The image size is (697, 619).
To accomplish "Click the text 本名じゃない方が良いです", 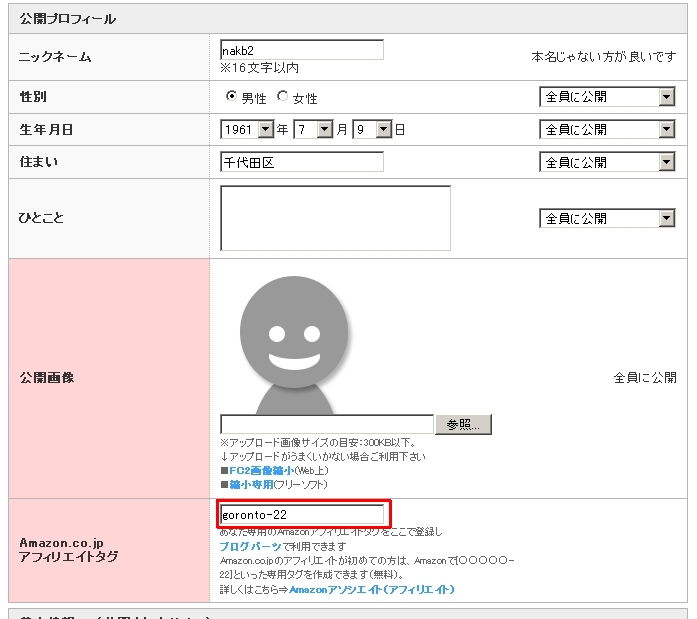I will pyautogui.click(x=604, y=56).
